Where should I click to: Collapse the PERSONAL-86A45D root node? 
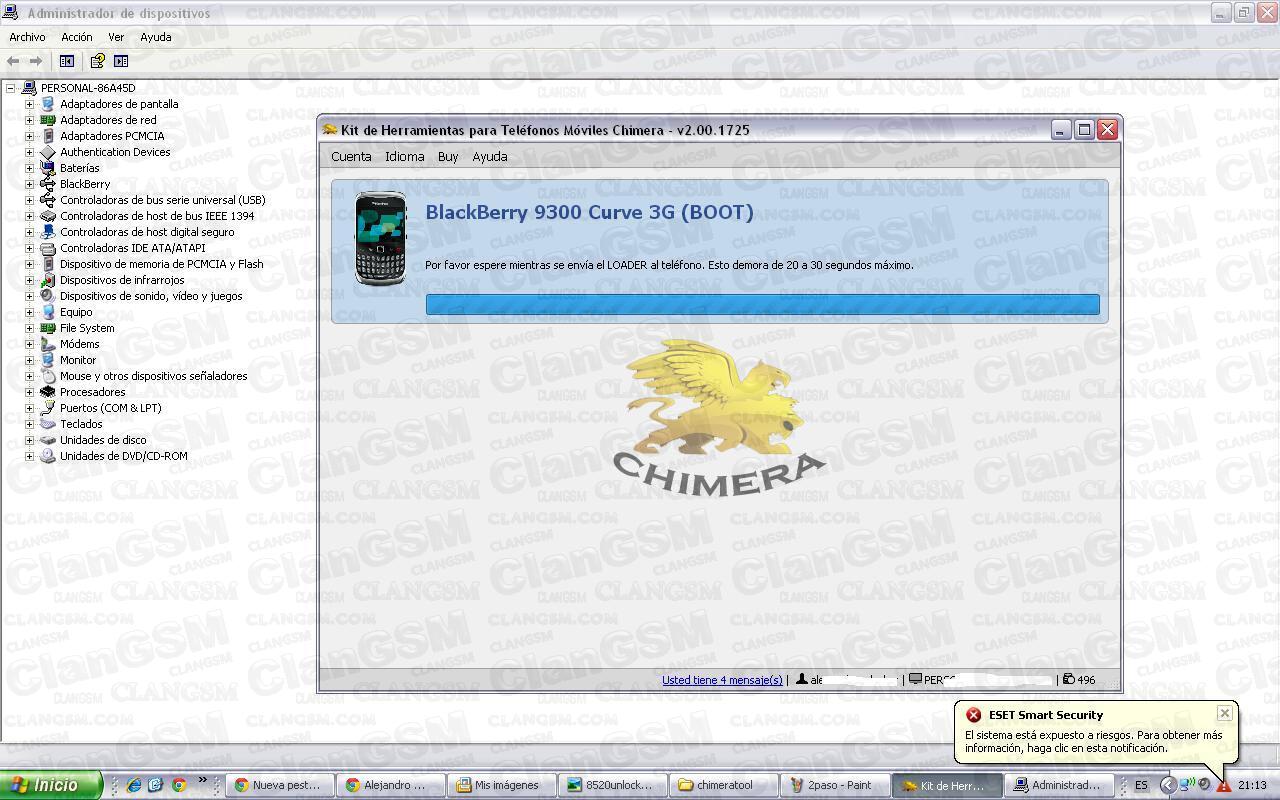[x=10, y=88]
